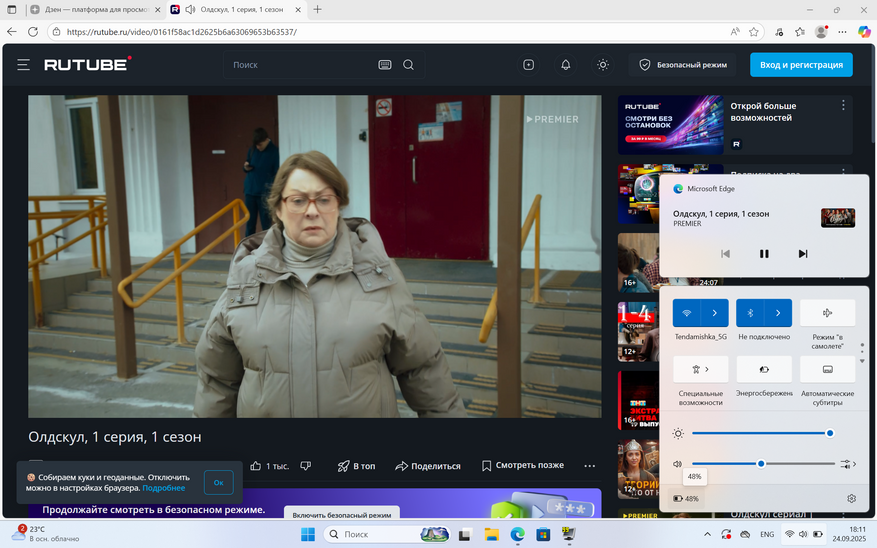
Task: Add this page to favorites
Action: click(x=753, y=32)
